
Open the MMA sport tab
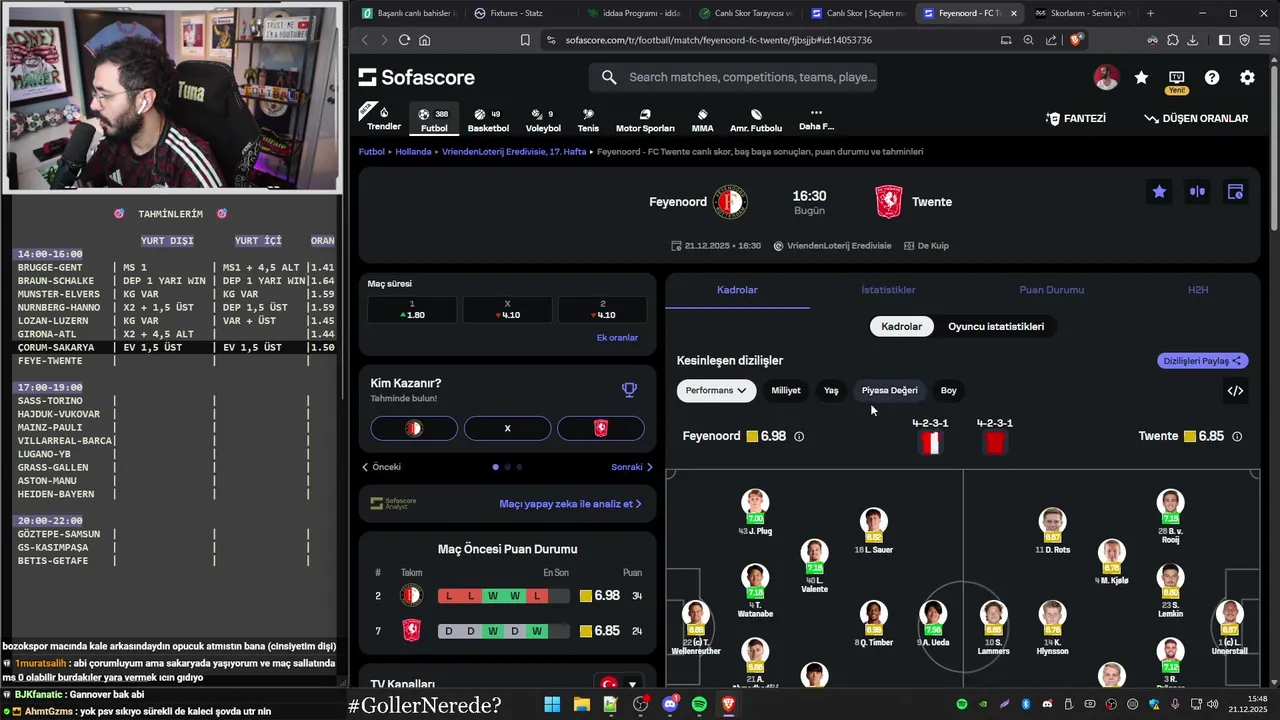702,120
